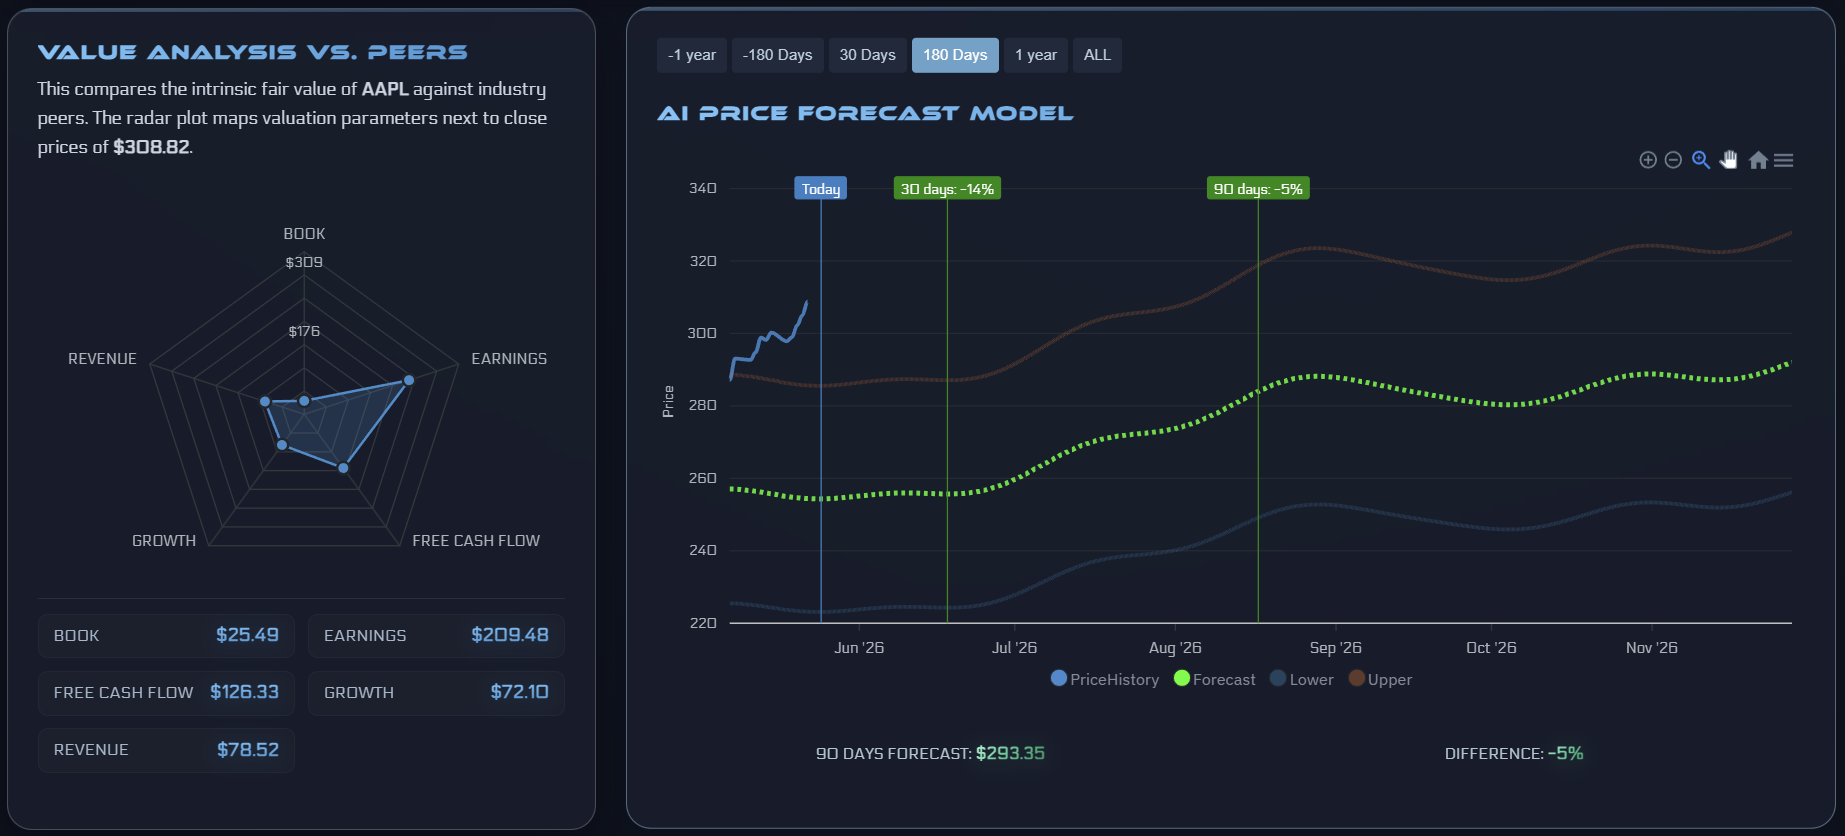Select the -180 Days range
1845x836 pixels.
click(778, 55)
